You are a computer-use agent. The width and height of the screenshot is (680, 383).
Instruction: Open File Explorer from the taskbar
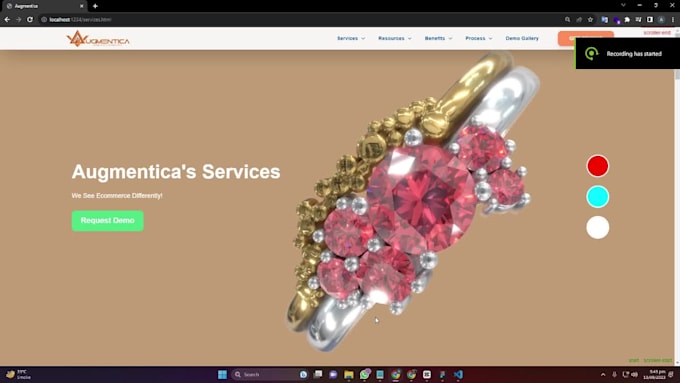tap(349, 374)
